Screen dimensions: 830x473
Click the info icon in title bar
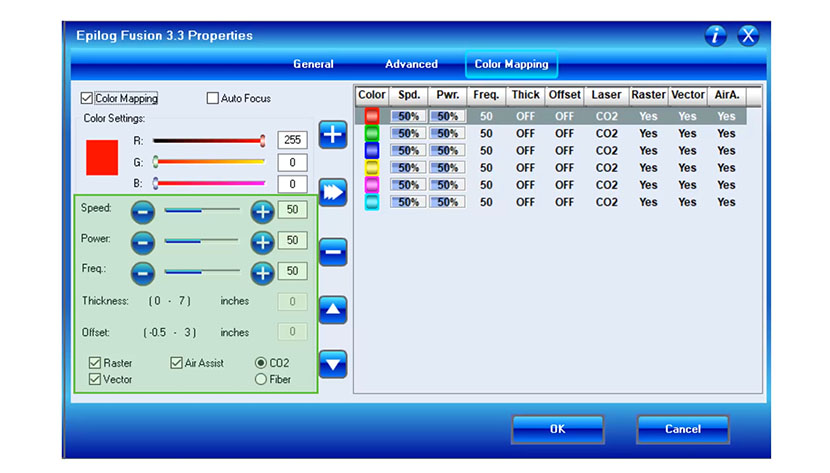716,36
